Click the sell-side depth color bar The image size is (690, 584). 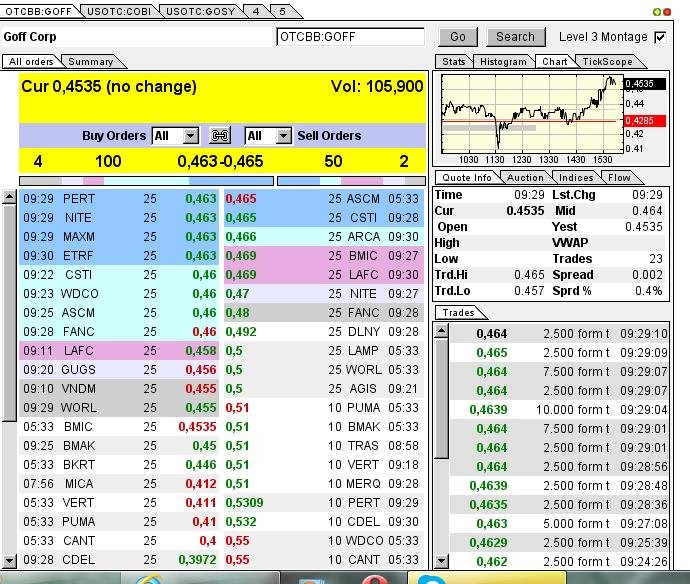(x=352, y=181)
